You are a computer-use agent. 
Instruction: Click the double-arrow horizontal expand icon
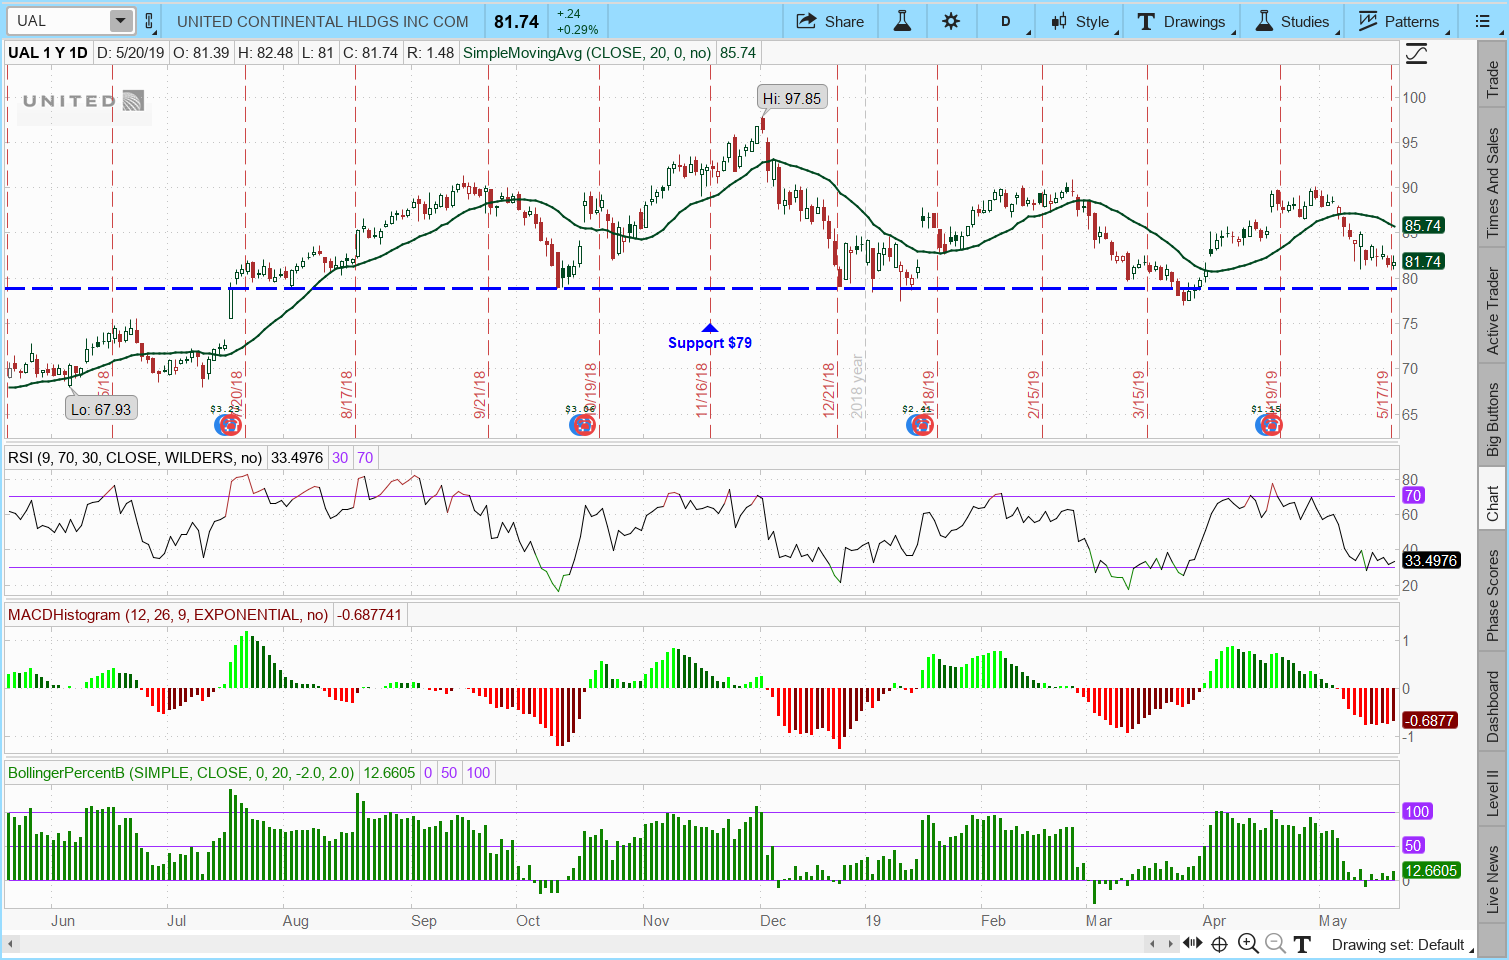point(1192,943)
